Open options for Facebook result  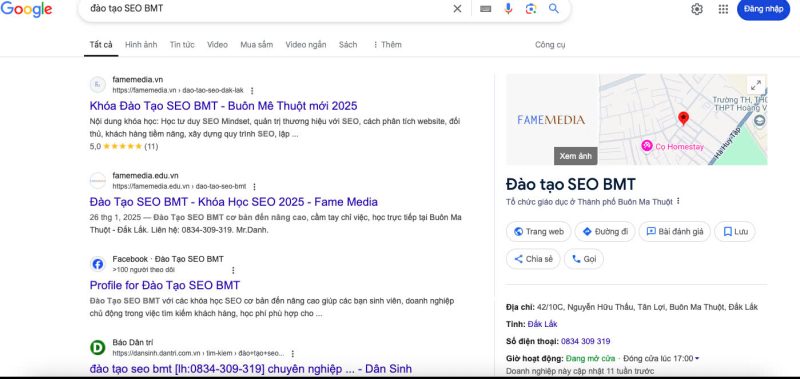pyautogui.click(x=233, y=270)
